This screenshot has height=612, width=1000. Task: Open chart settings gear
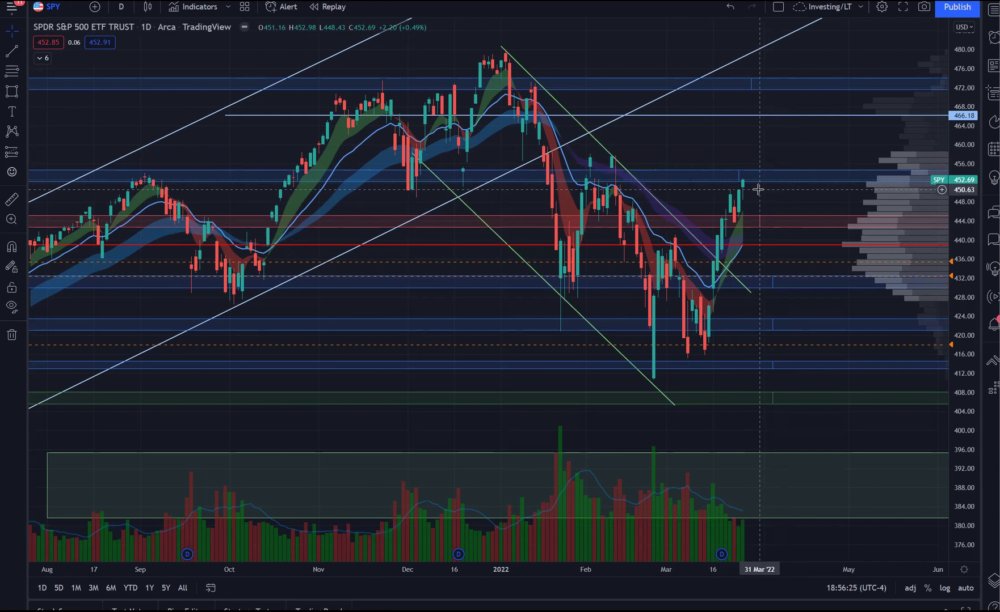881,7
